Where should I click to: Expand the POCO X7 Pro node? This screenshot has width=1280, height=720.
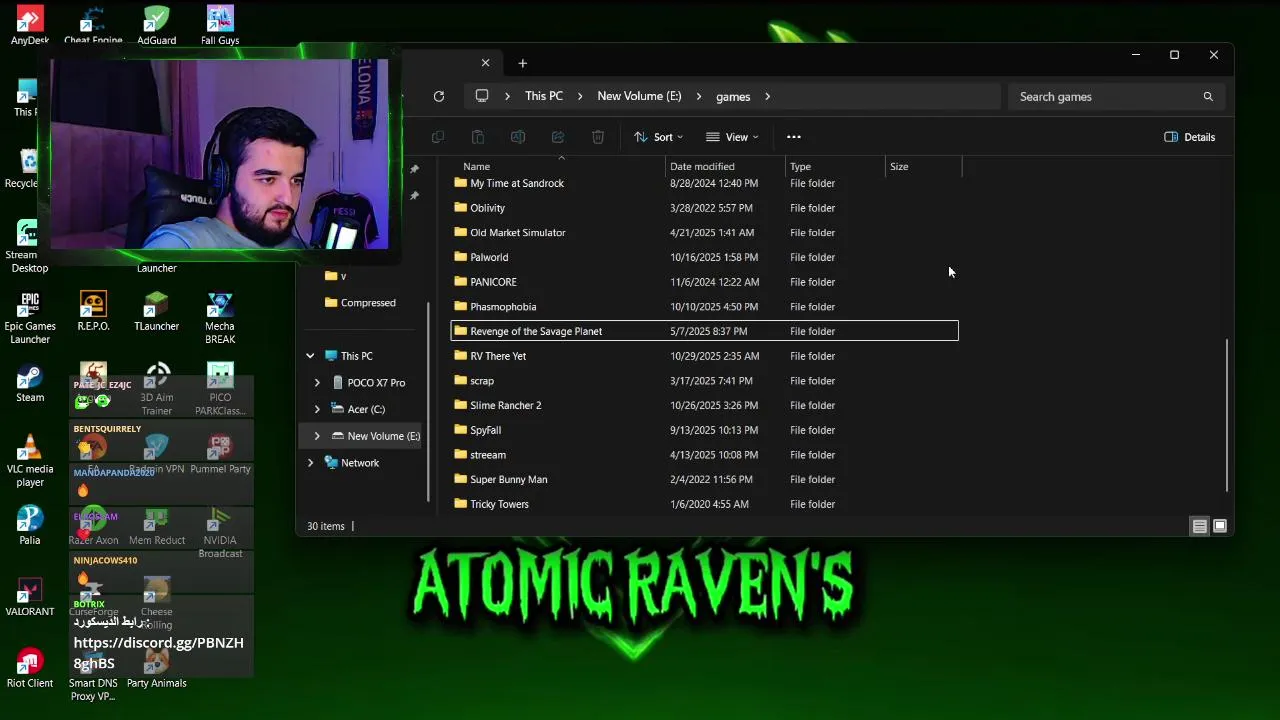pos(317,383)
